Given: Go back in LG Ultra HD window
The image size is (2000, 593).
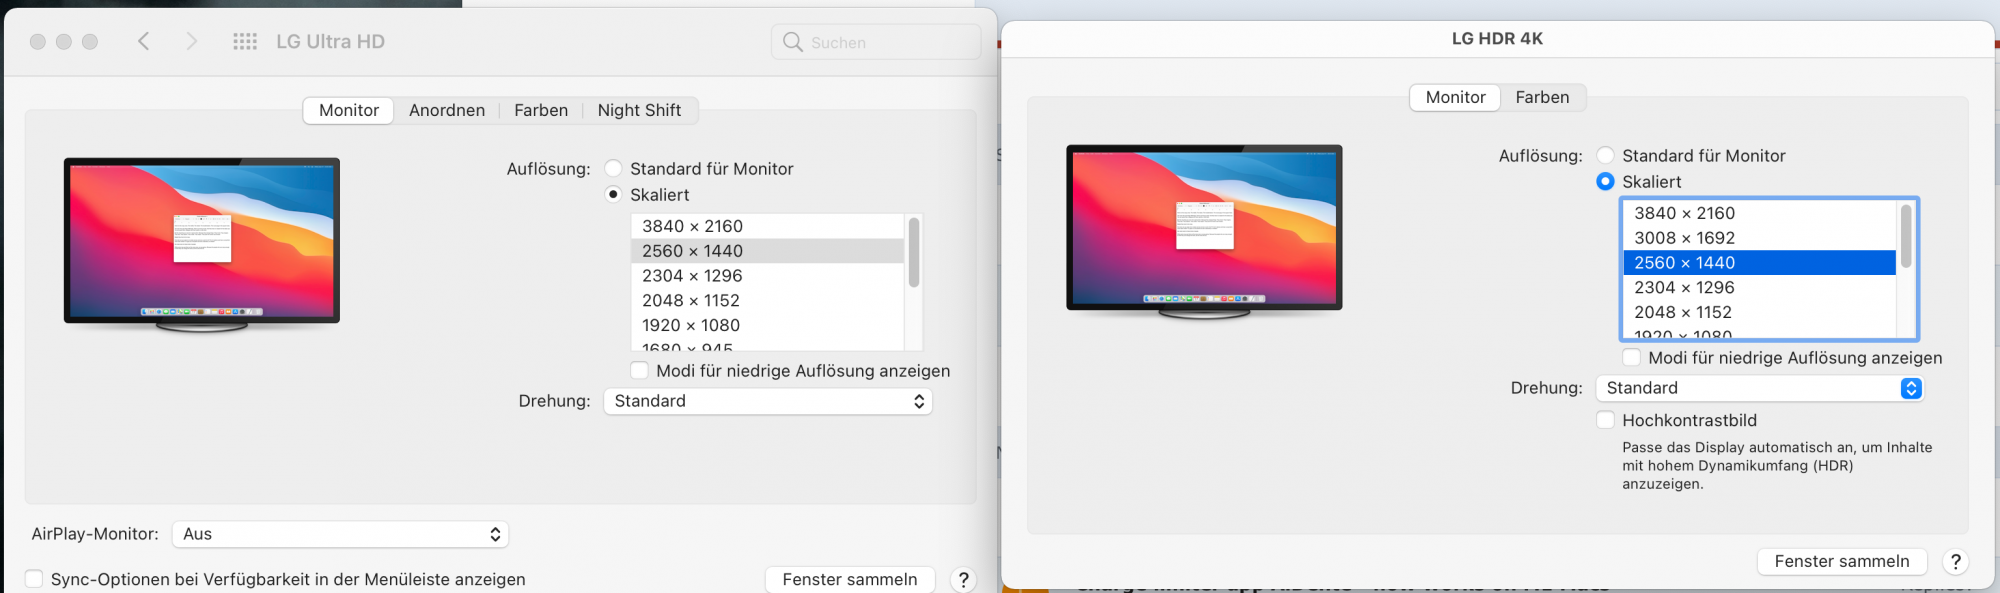Looking at the screenshot, I should coord(144,41).
